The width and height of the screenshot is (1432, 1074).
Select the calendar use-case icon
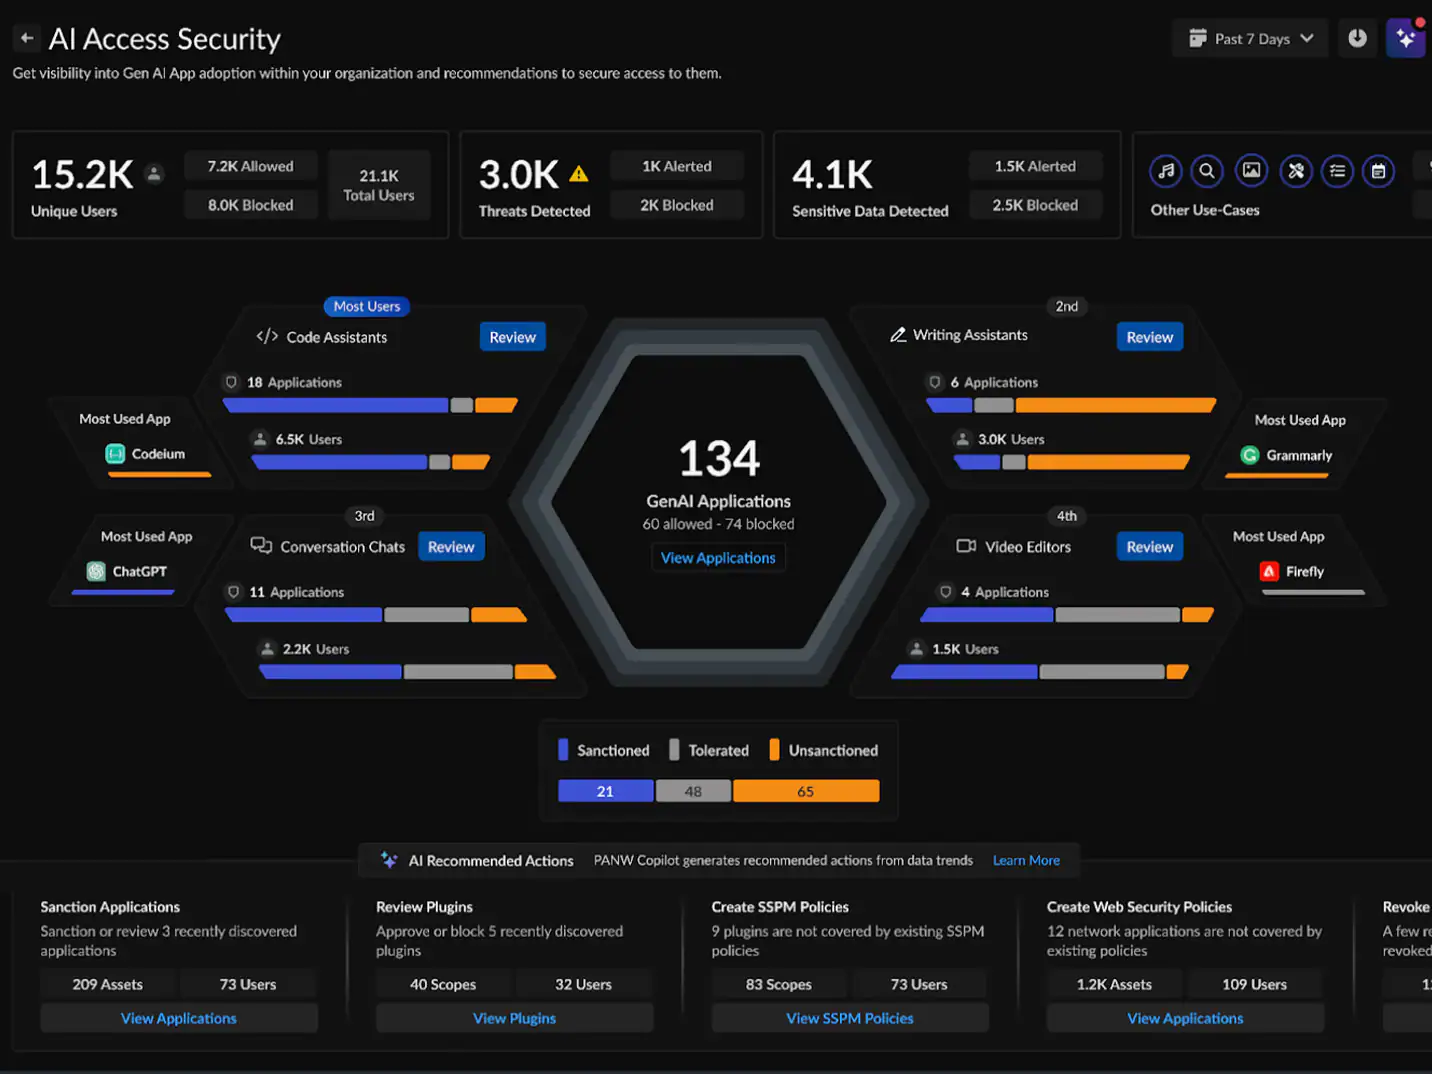(1378, 171)
